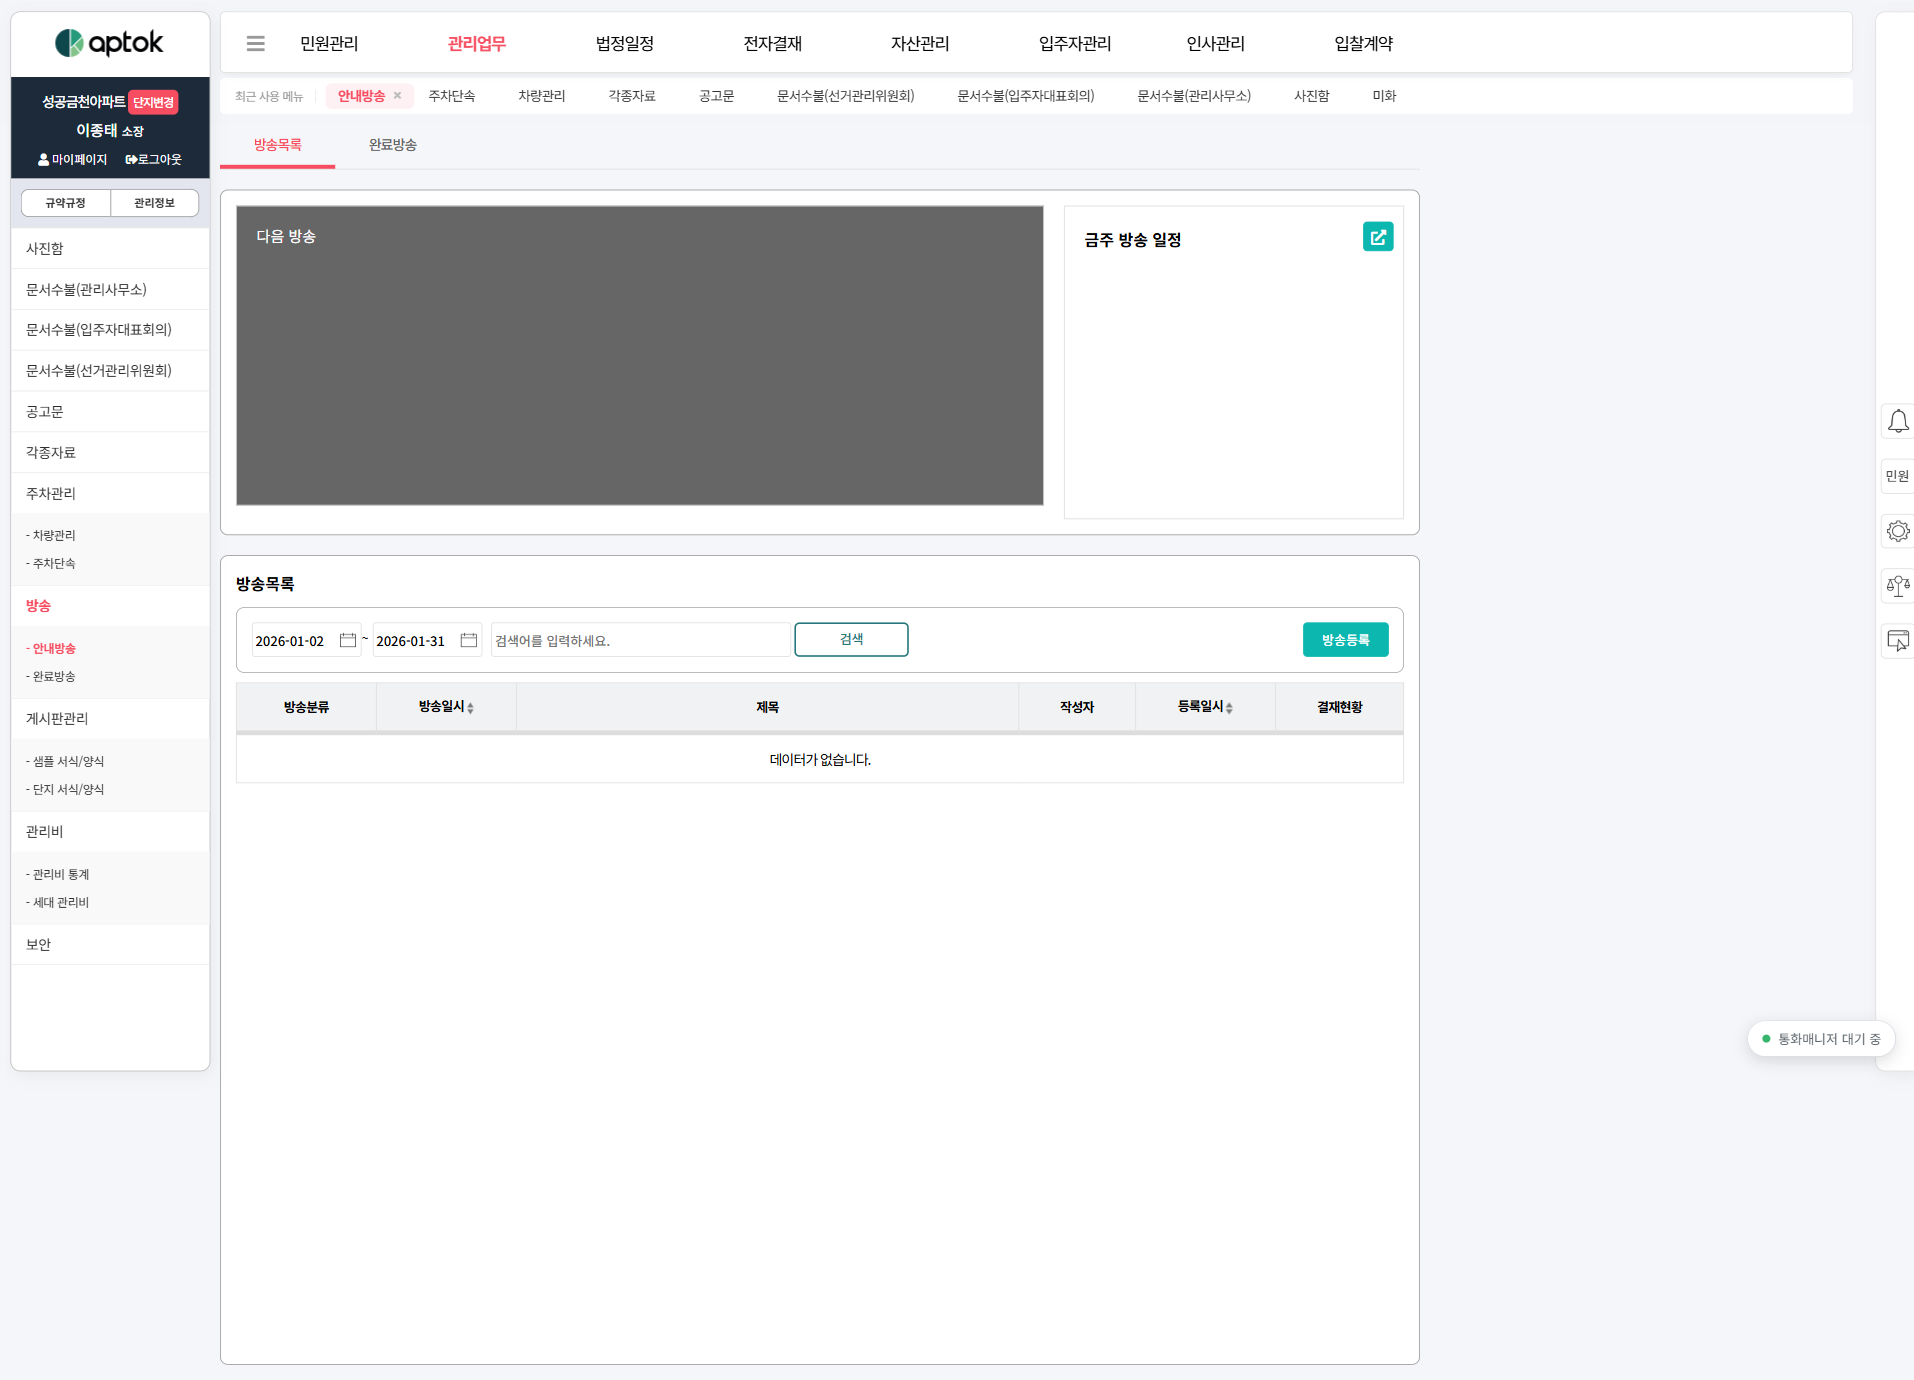Open the 입주자관리 top menu

pos(1075,43)
